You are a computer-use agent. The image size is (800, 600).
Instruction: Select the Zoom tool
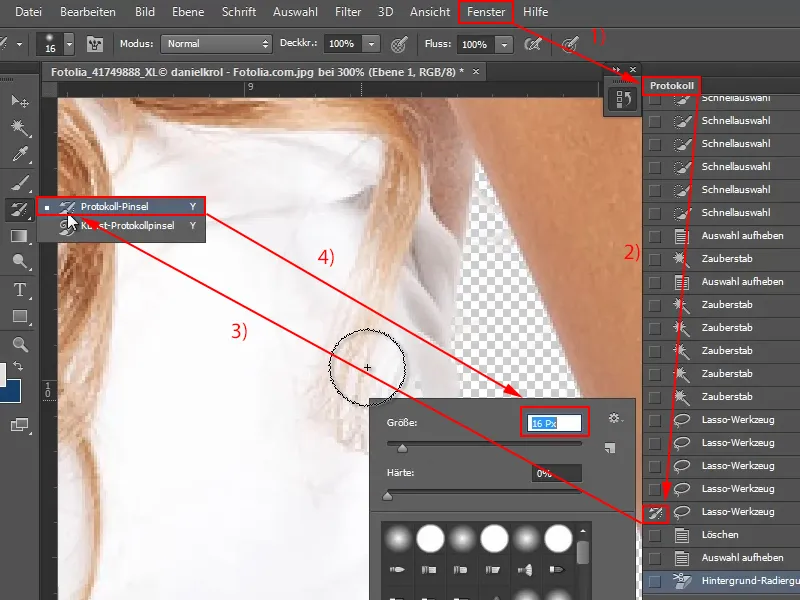coord(19,345)
